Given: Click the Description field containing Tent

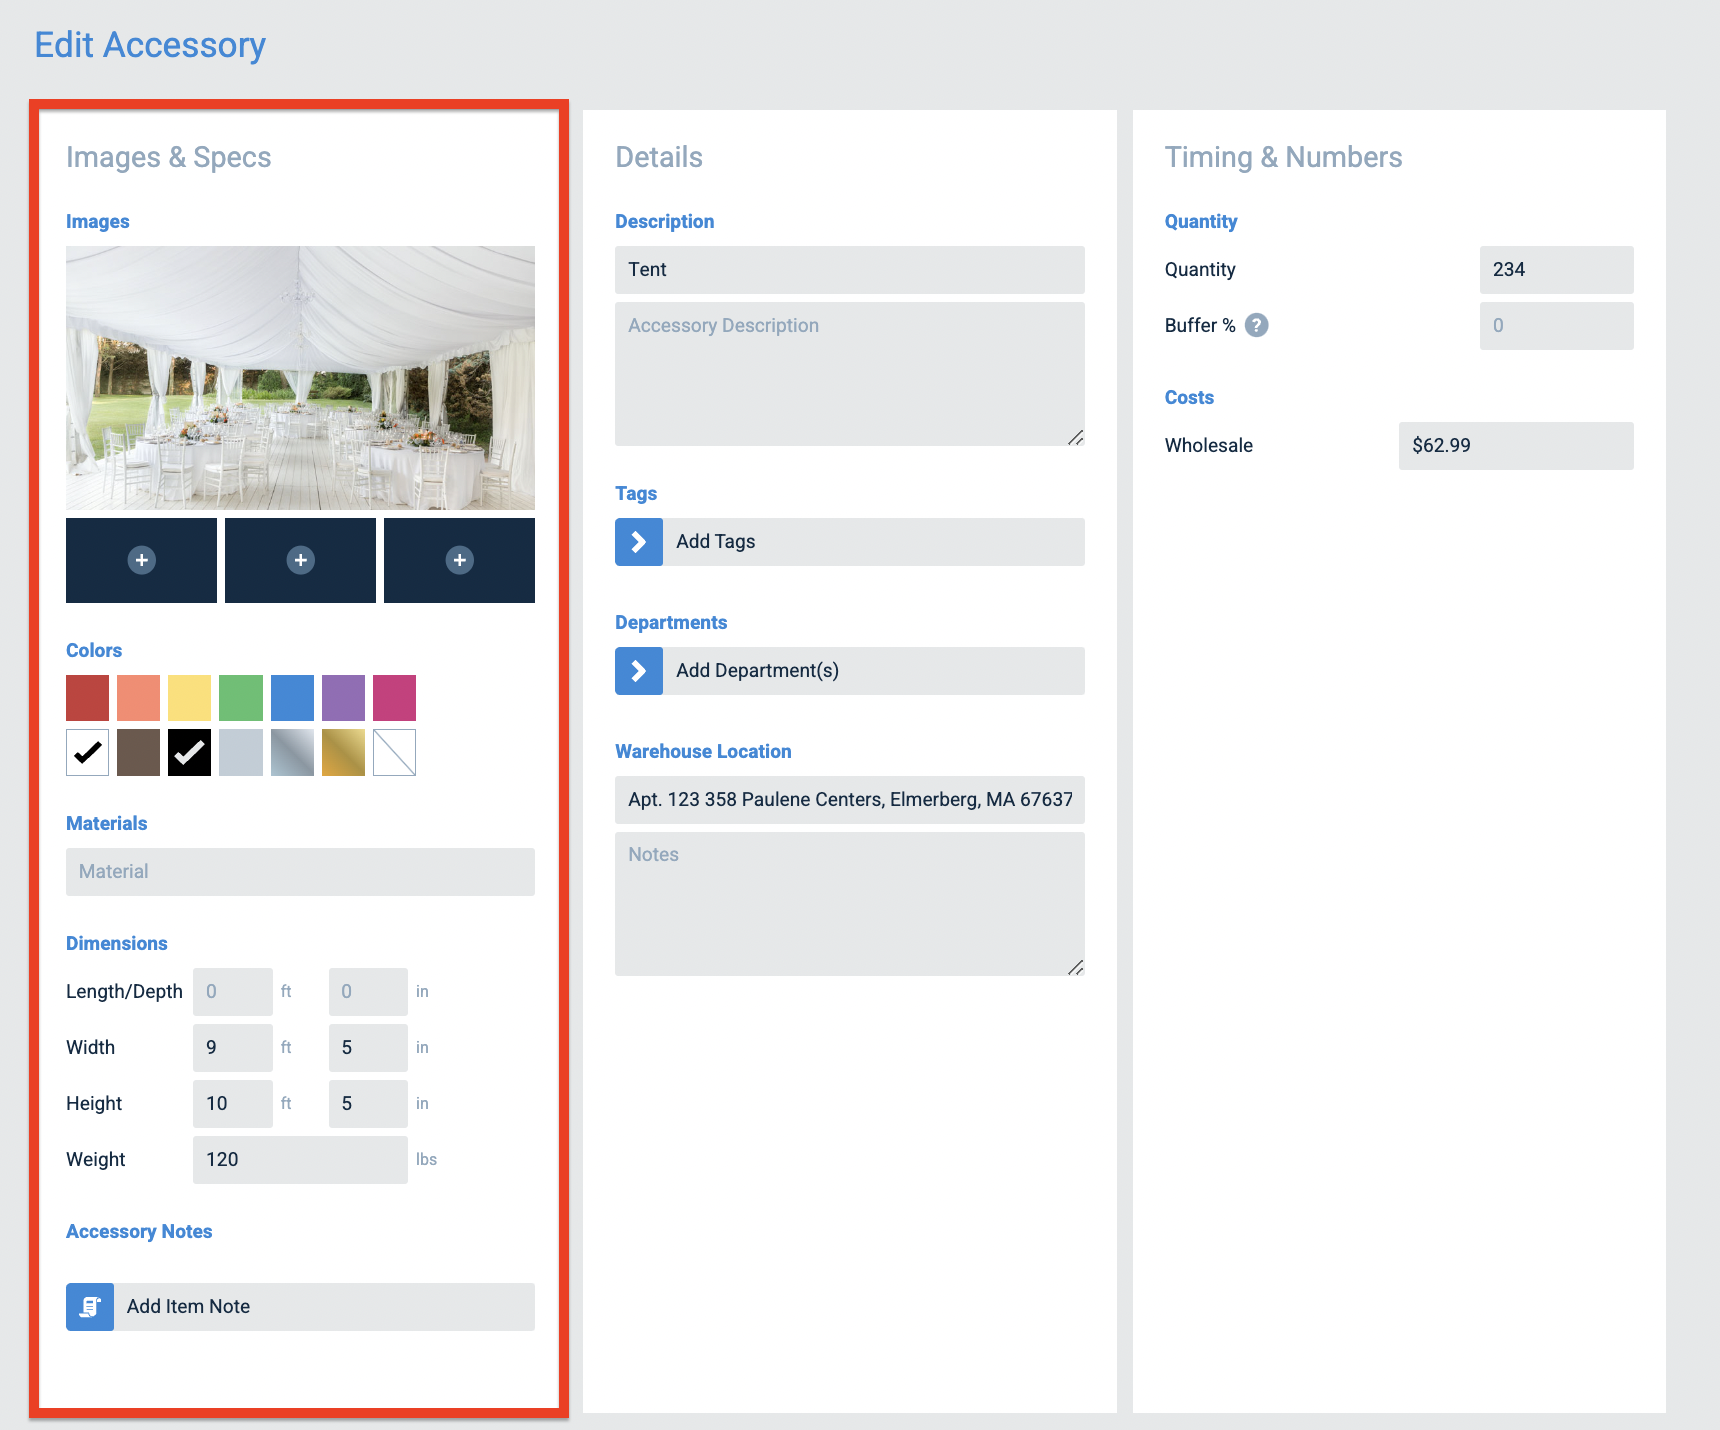Looking at the screenshot, I should point(848,269).
